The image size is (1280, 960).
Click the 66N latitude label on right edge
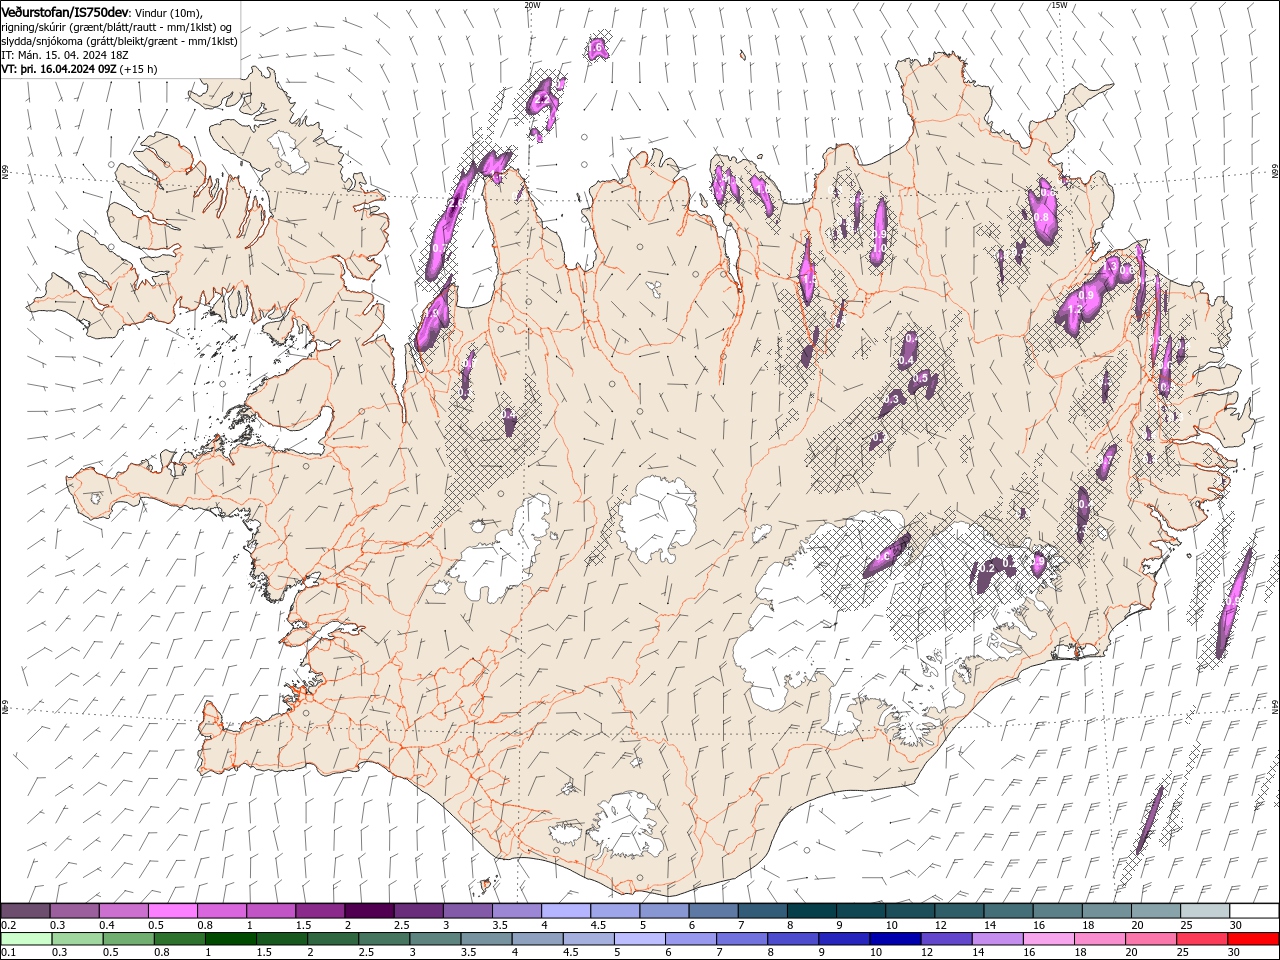point(1275,172)
